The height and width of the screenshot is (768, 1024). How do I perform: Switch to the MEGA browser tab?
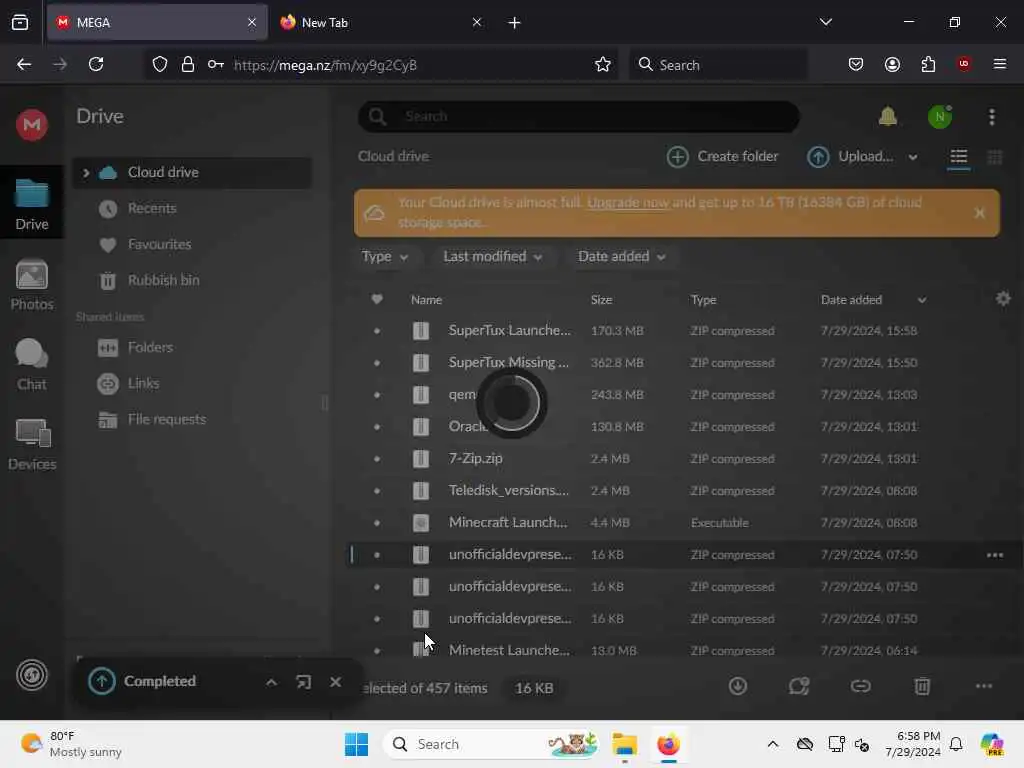click(157, 23)
